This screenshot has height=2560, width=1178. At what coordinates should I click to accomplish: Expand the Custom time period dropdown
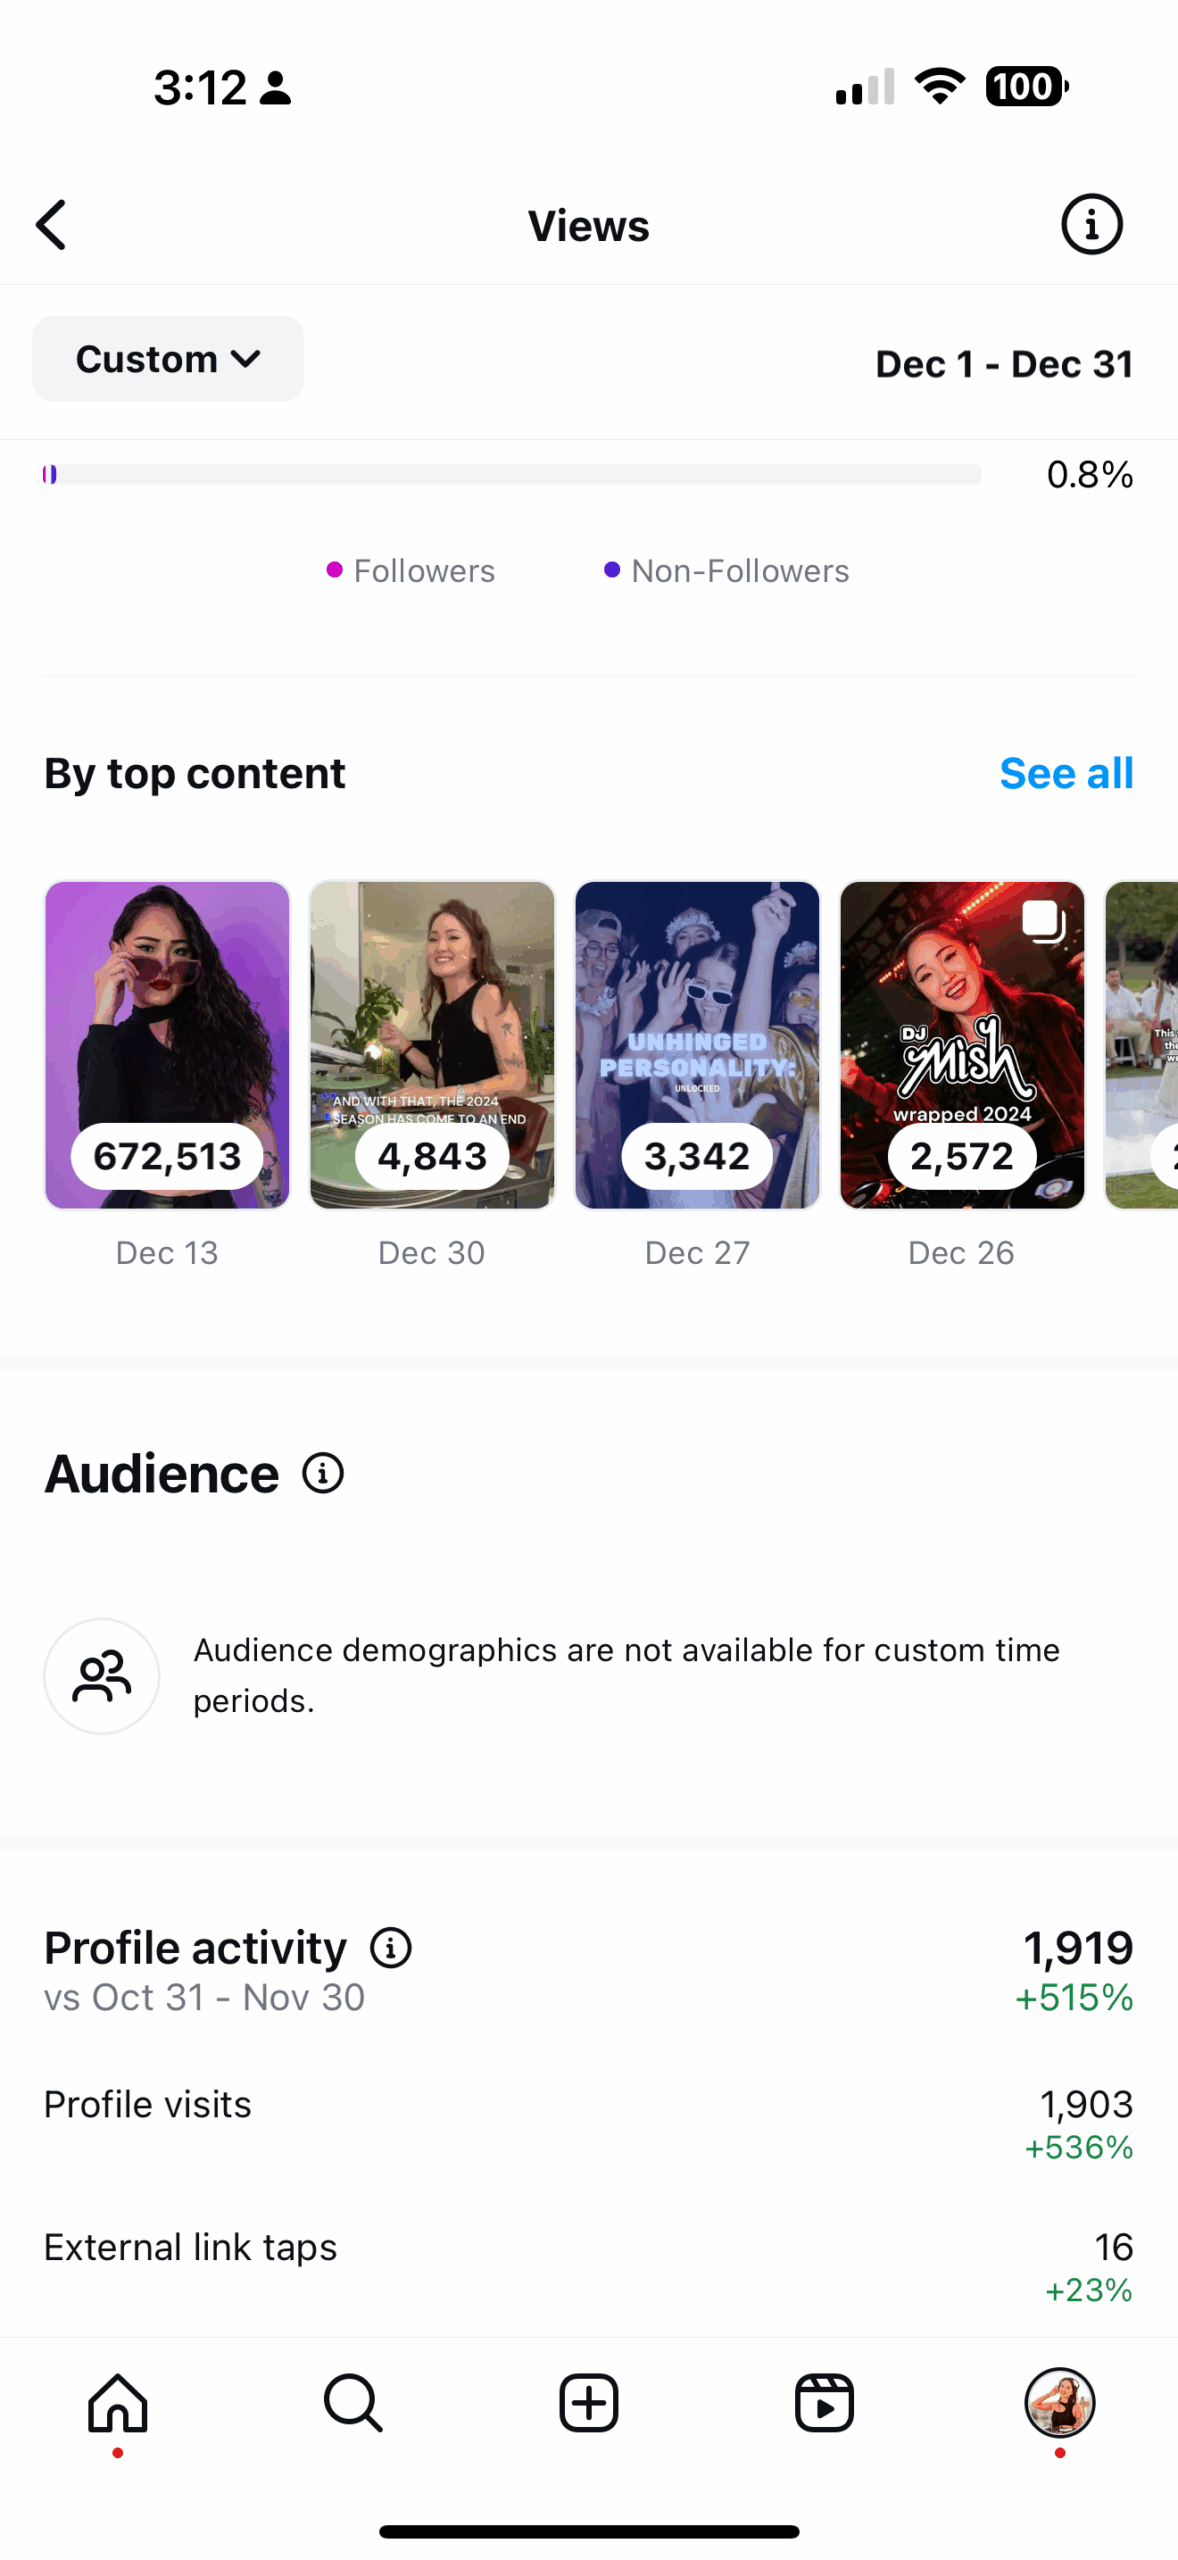click(168, 359)
